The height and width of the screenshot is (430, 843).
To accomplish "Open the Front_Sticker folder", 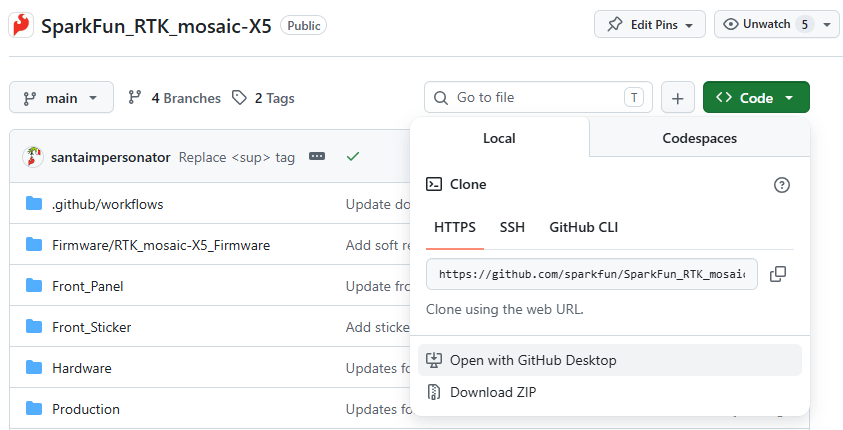I will pyautogui.click(x=91, y=327).
